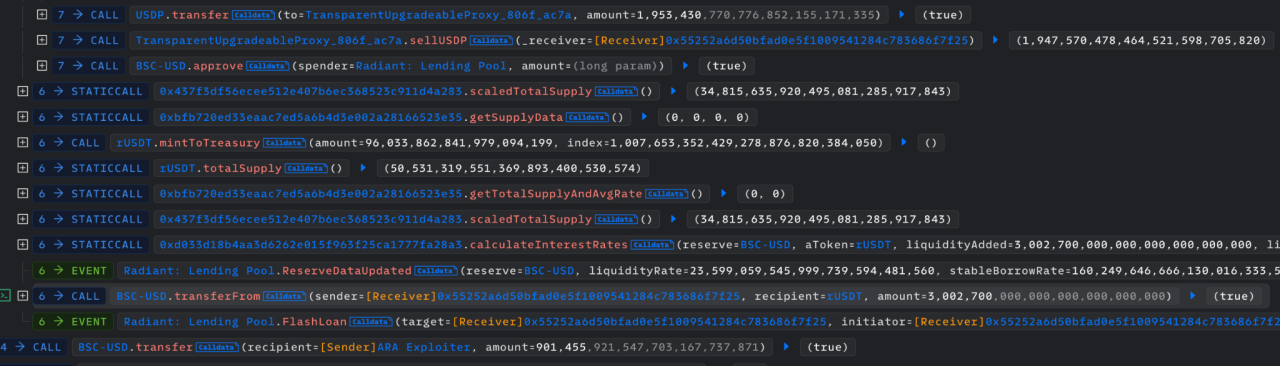
Task: Expand the BSC-USD.approve call row
Action: coord(41,66)
